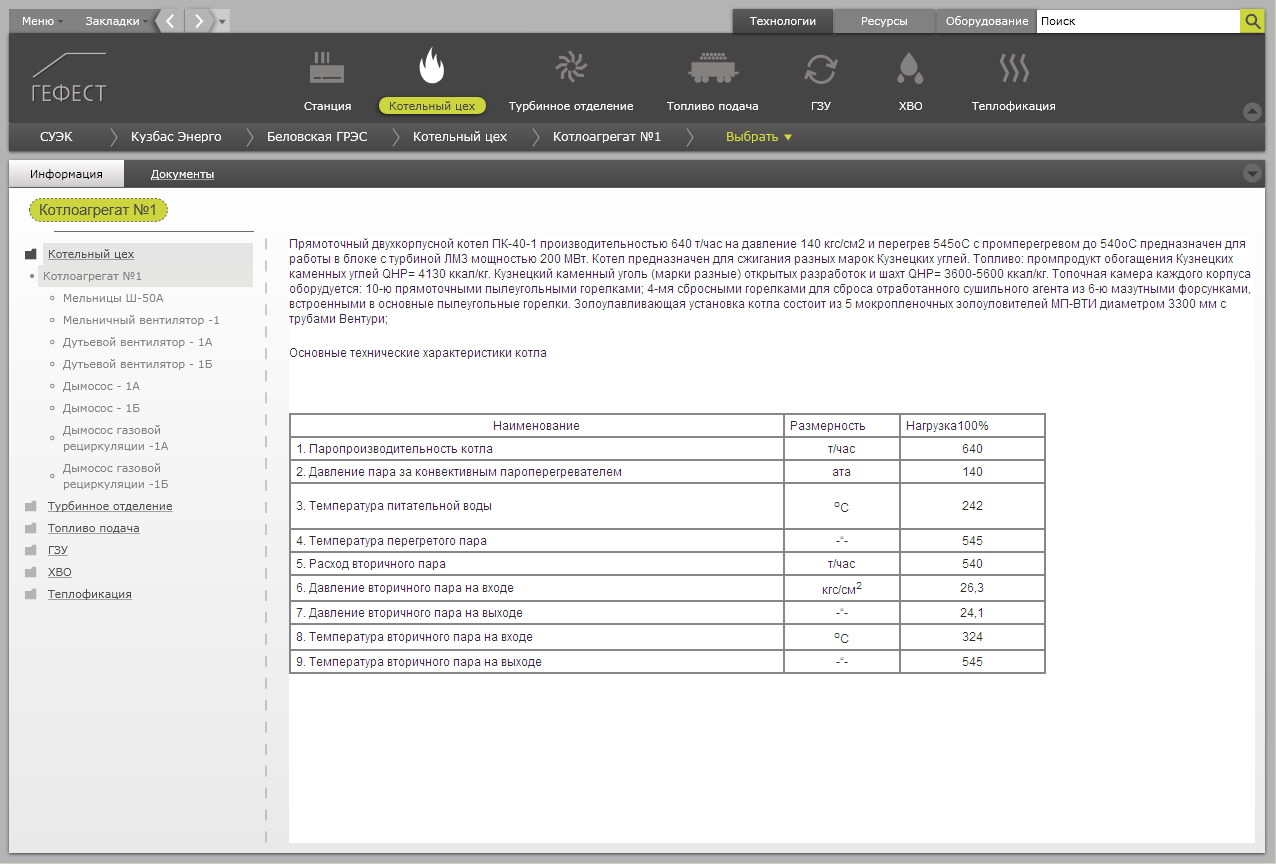Select Мельницы Ш-50А in the tree

click(113, 298)
